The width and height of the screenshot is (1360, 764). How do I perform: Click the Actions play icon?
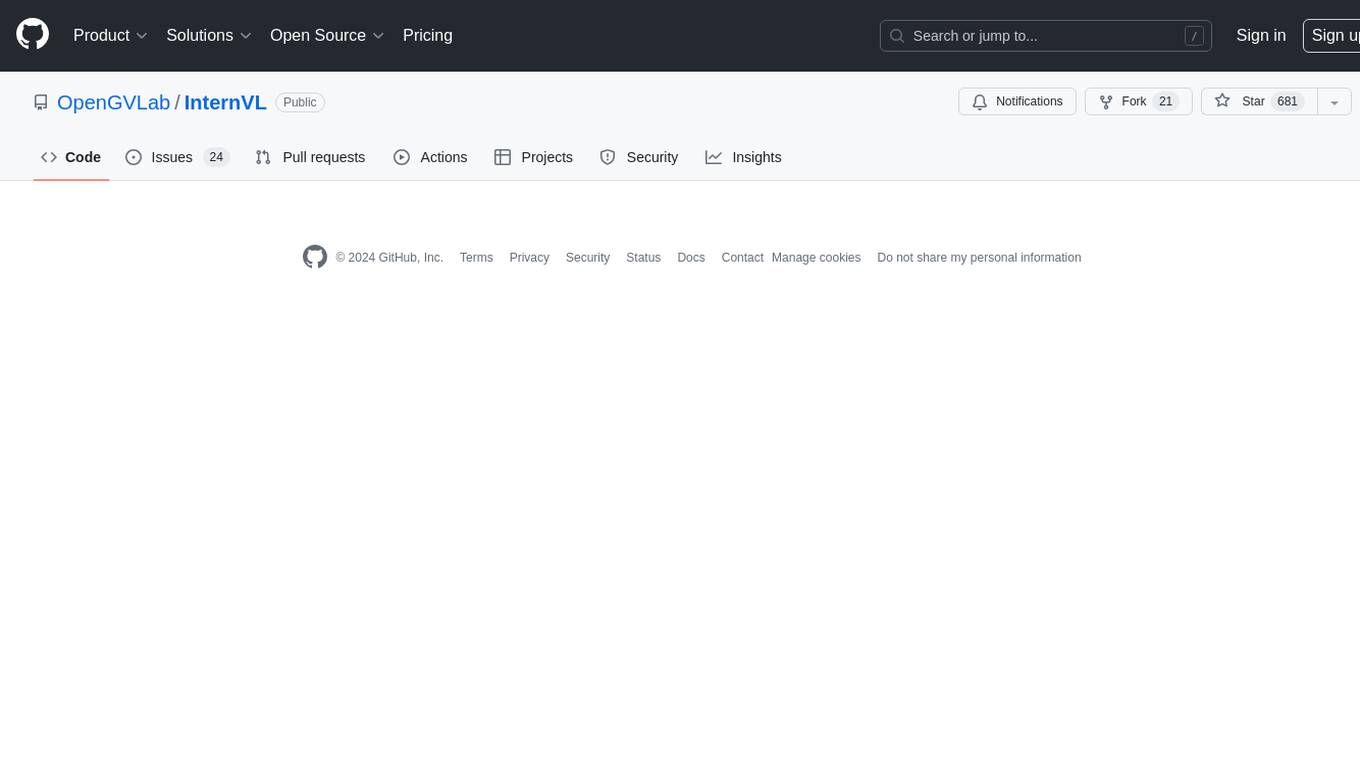pos(402,157)
